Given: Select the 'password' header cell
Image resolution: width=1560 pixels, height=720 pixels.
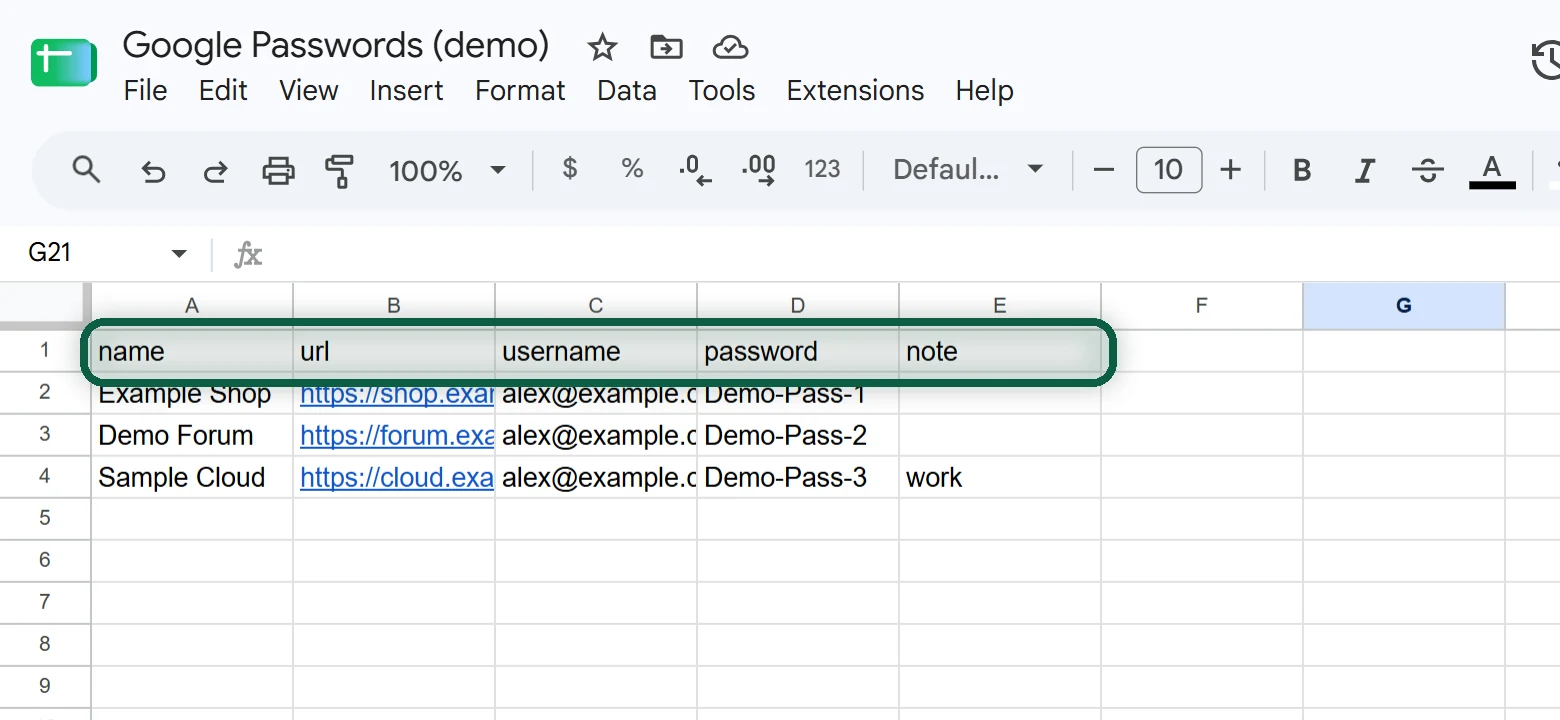Looking at the screenshot, I should click(798, 352).
